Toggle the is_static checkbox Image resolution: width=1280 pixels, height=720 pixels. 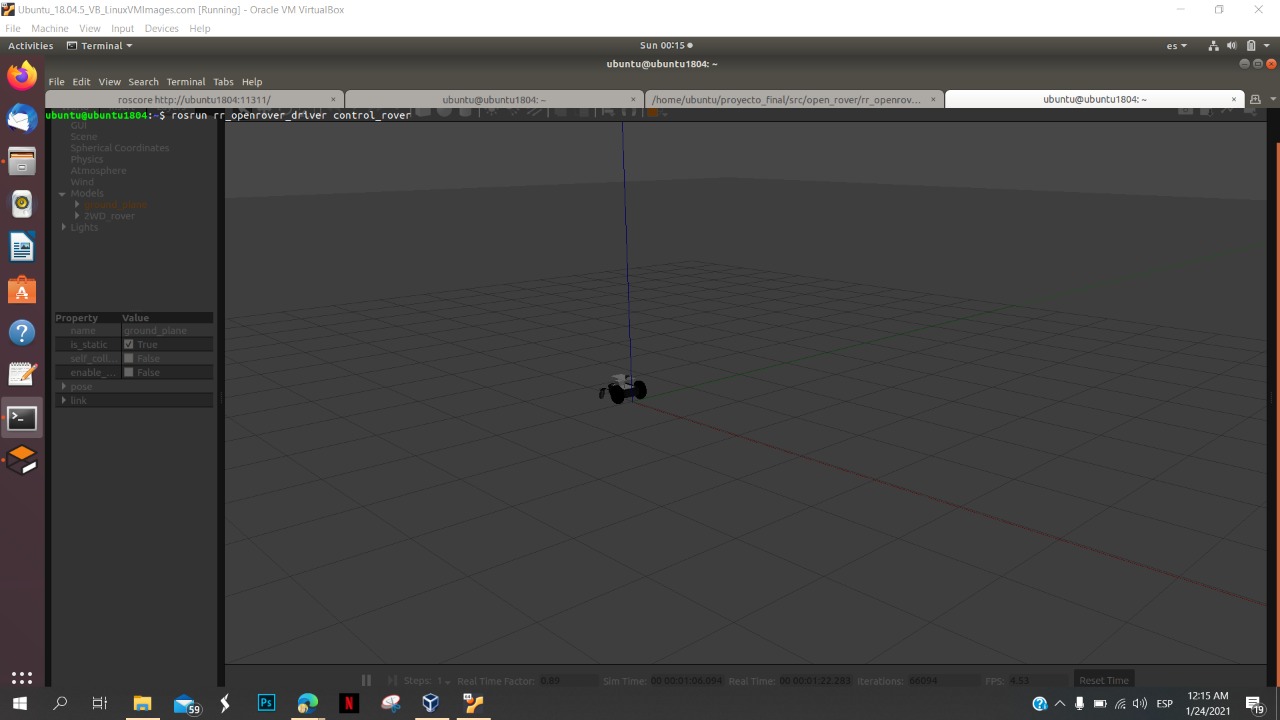coord(128,344)
